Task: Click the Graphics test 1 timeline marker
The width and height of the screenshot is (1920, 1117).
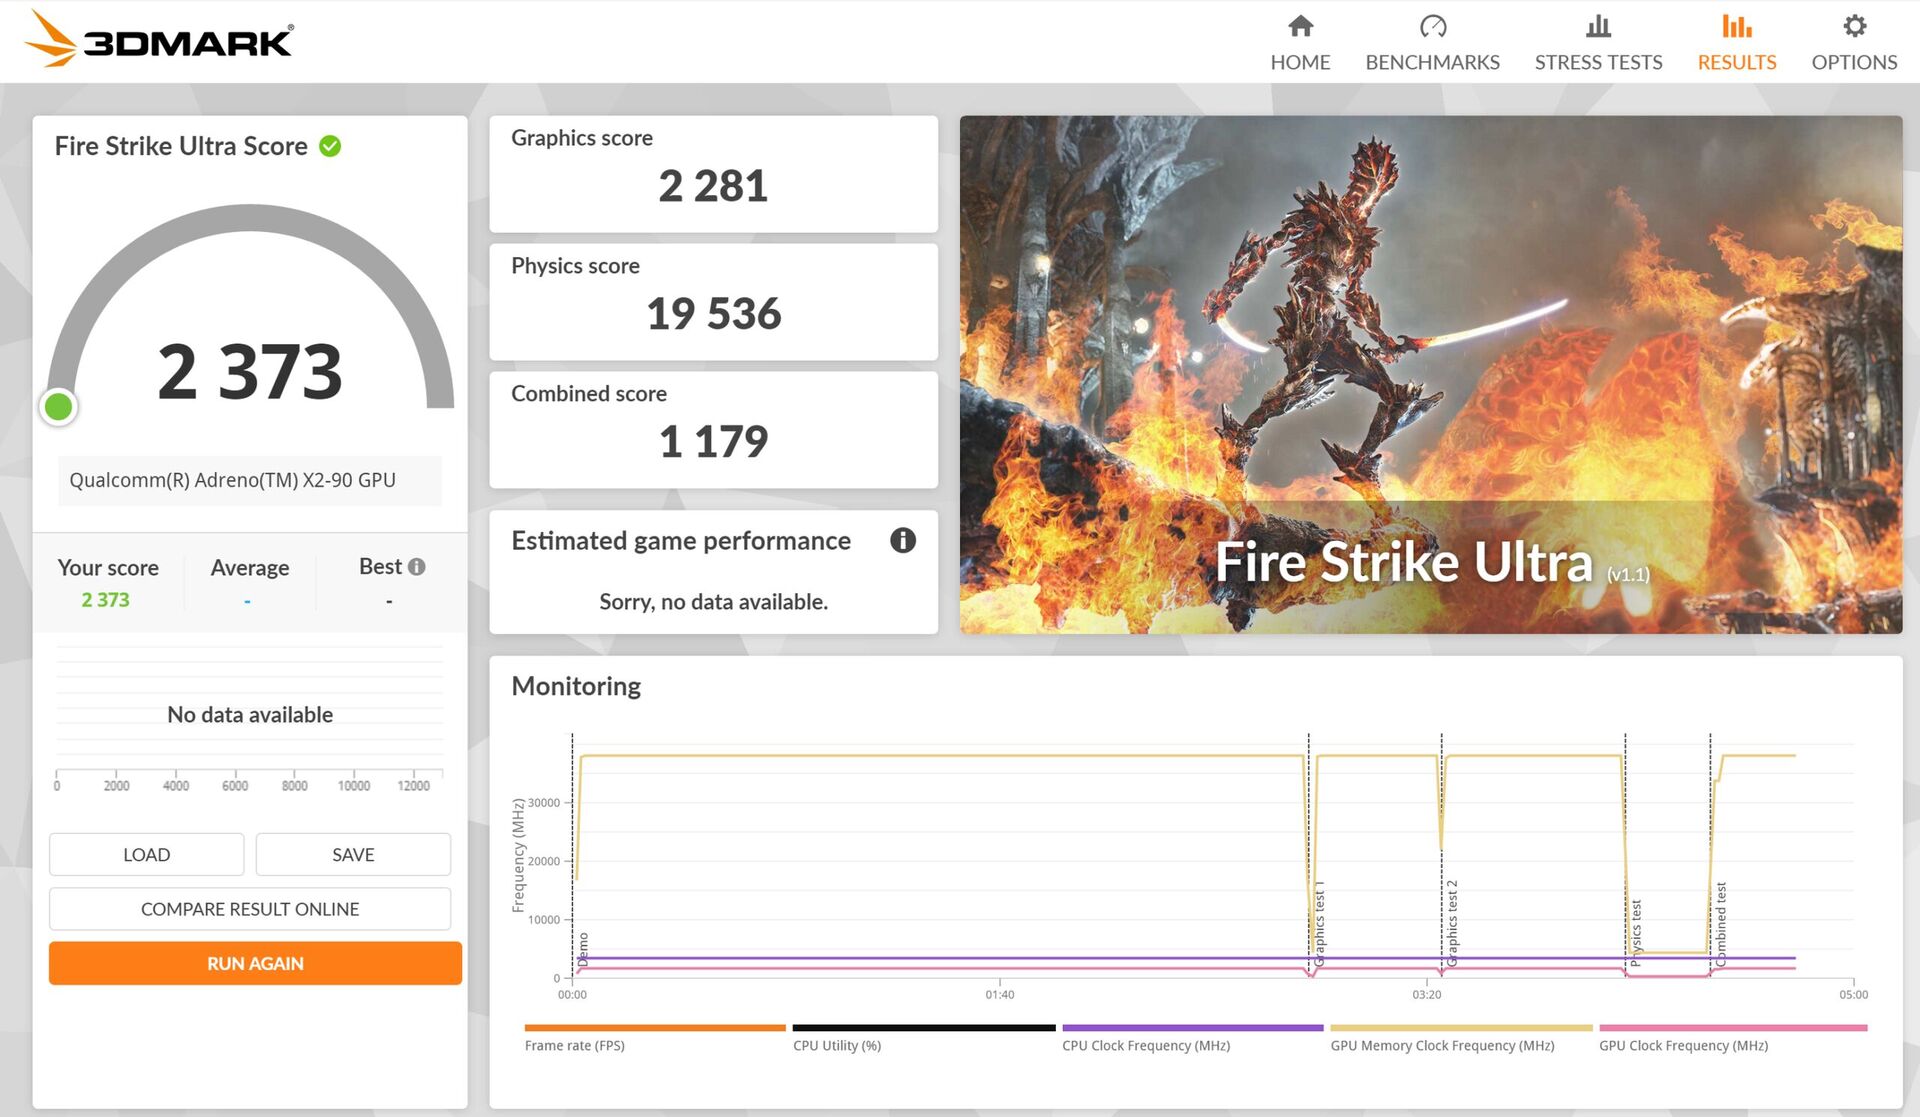Action: pyautogui.click(x=1319, y=923)
